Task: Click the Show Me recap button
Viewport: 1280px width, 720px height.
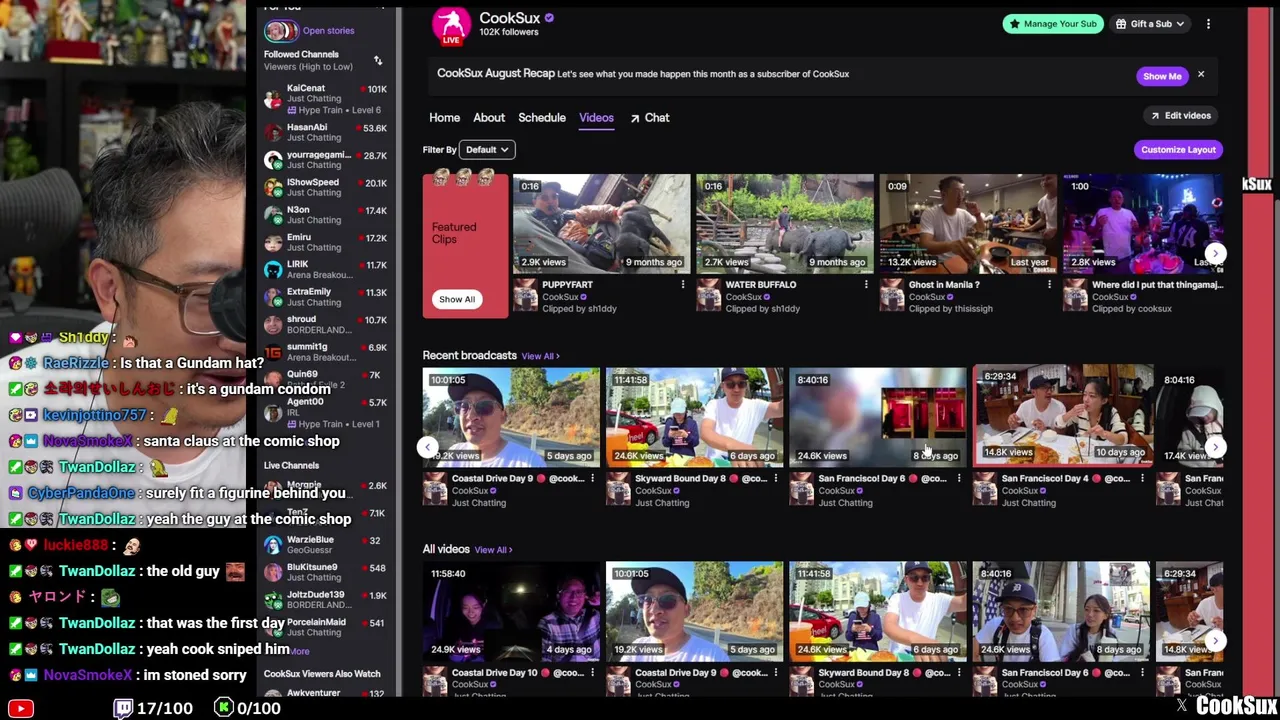Action: (x=1162, y=76)
